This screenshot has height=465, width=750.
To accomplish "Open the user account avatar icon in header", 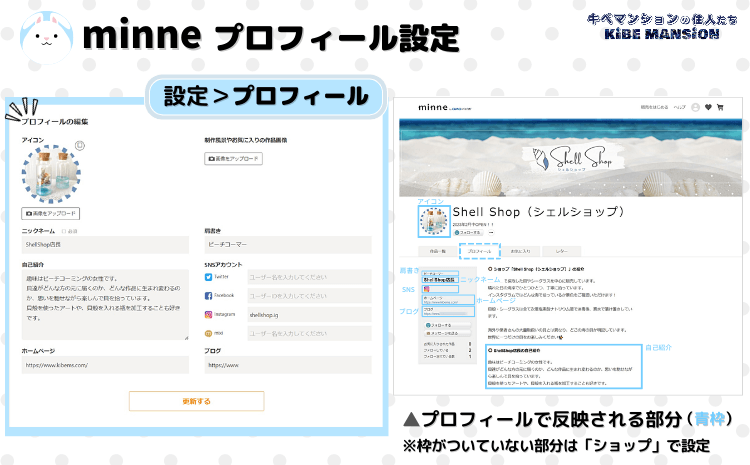I will [695, 107].
